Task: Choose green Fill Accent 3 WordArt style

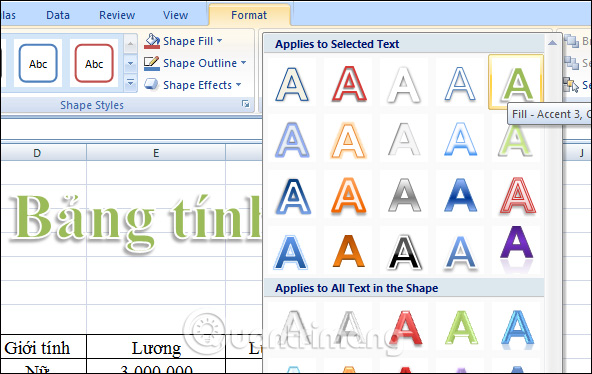Action: [516, 81]
